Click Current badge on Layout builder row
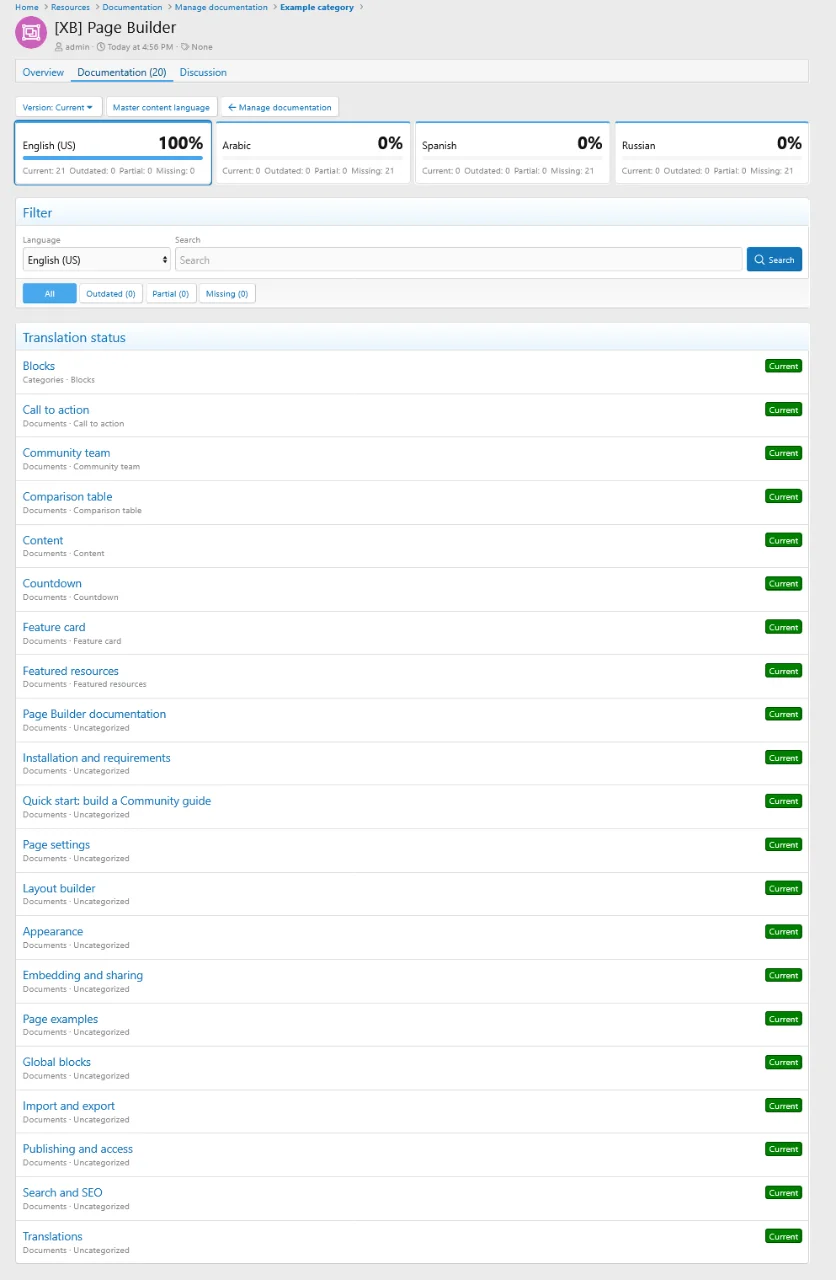836x1280 pixels. (783, 888)
